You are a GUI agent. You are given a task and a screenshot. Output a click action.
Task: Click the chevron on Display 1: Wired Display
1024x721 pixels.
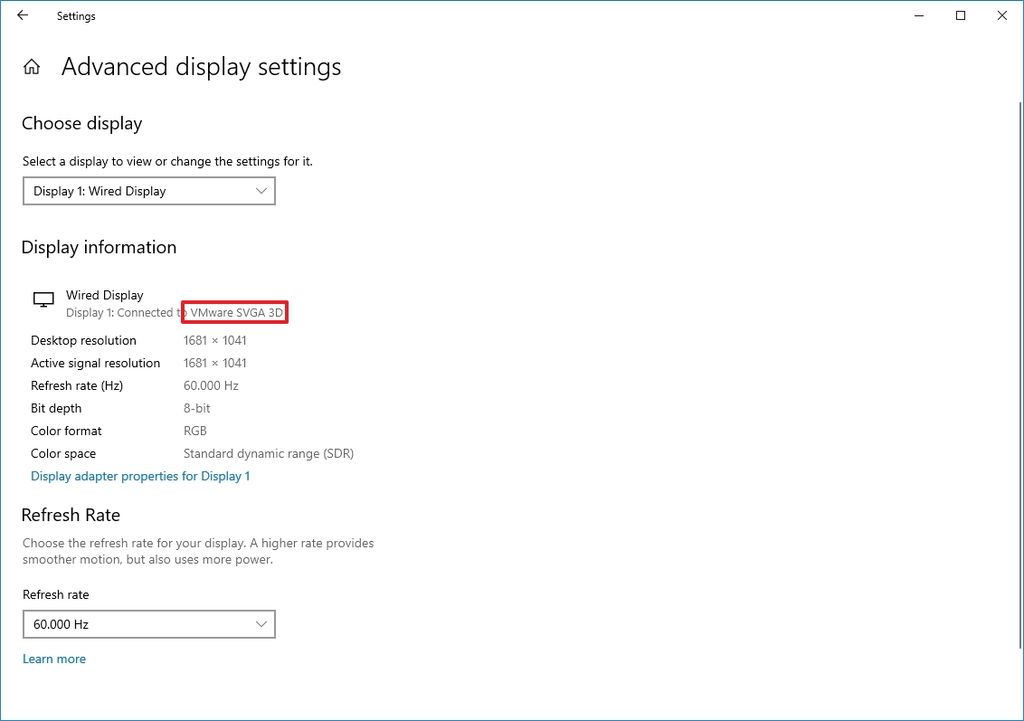coord(260,190)
